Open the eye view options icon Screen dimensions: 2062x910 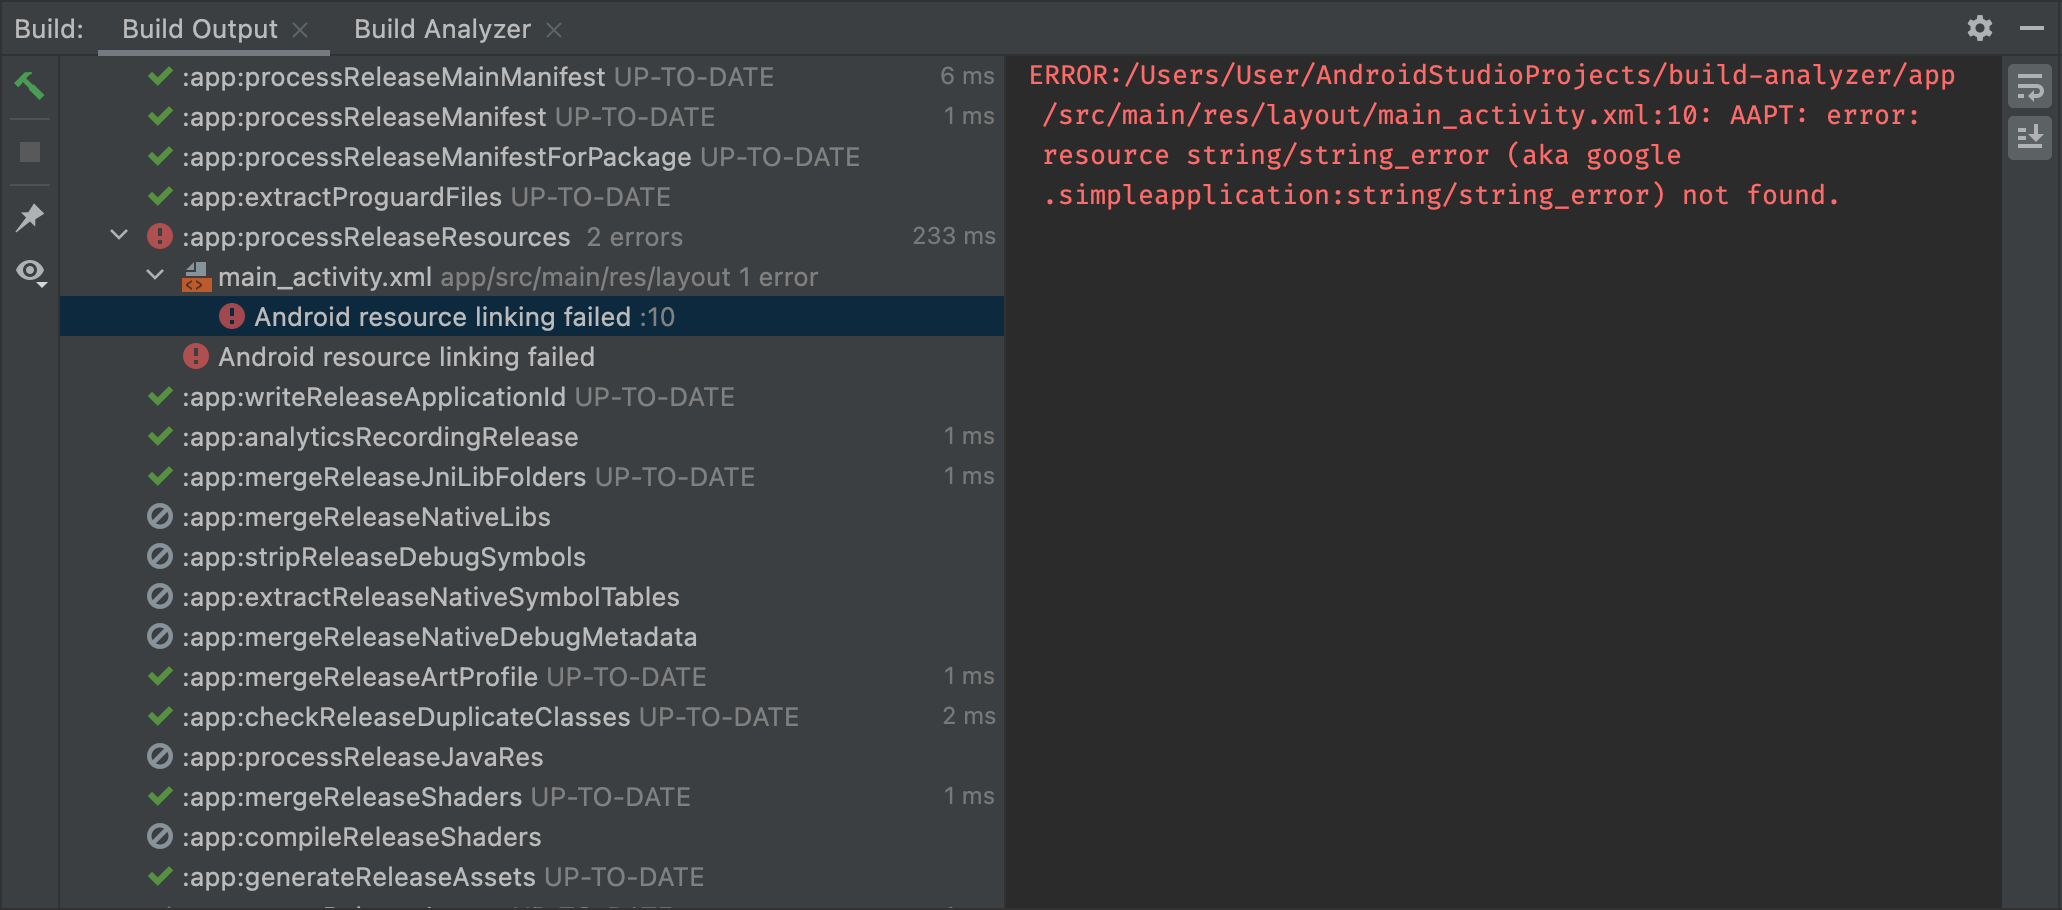click(31, 272)
